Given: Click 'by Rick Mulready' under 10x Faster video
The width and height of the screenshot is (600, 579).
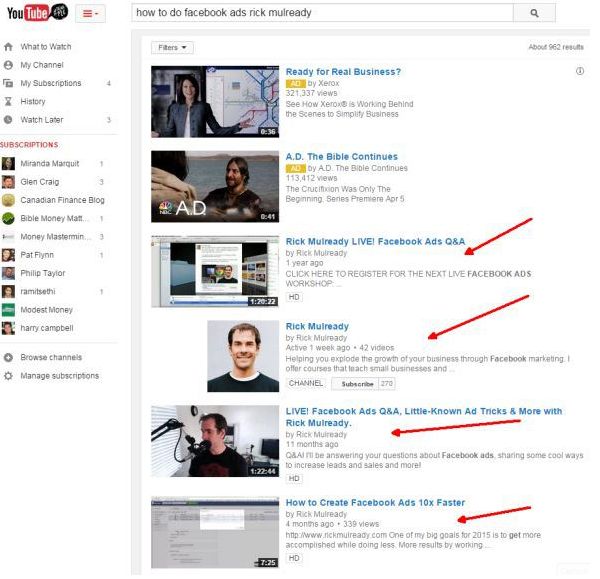Looking at the screenshot, I should [316, 514].
